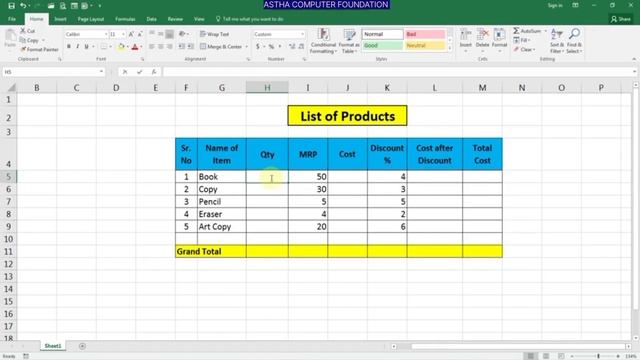Click the Decrease Decimal icon
Screen dimensions: 640x360
301,47
